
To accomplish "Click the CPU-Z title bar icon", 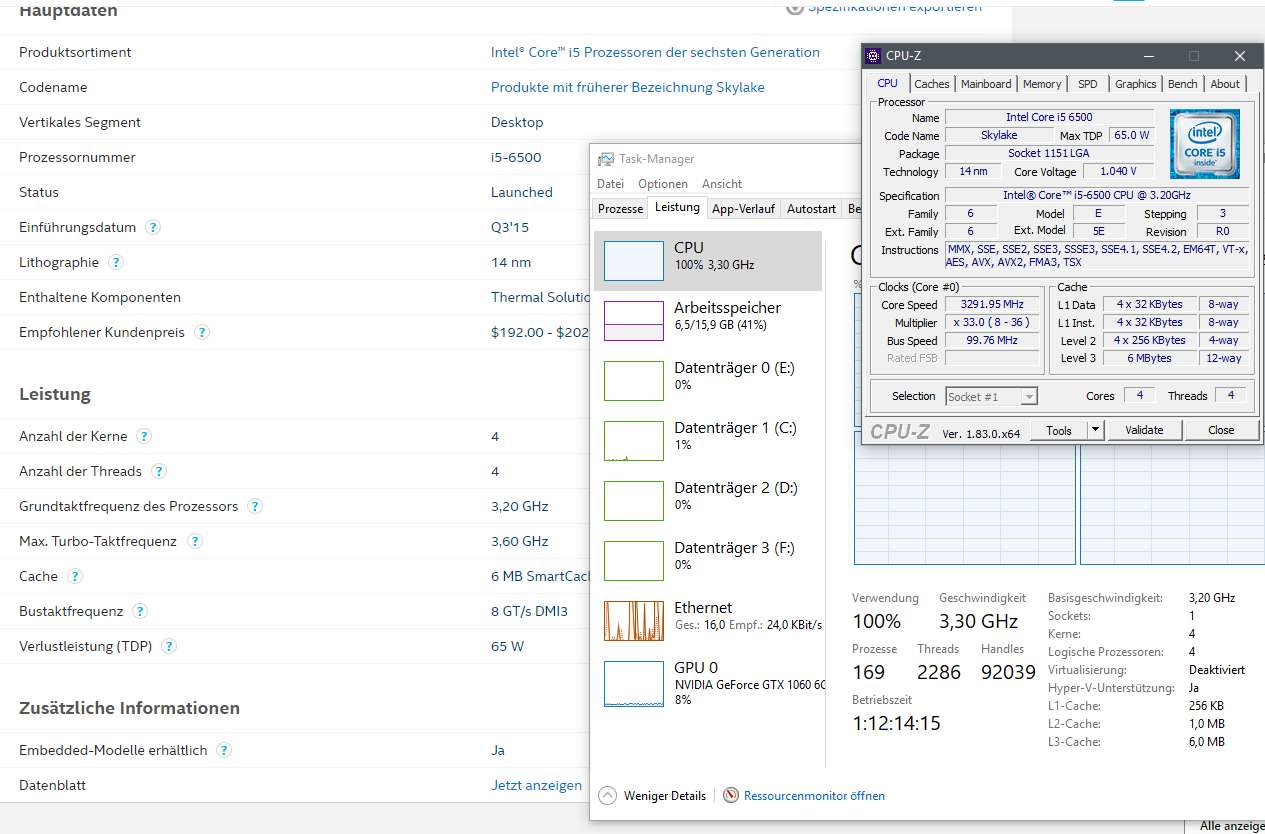I will (873, 56).
